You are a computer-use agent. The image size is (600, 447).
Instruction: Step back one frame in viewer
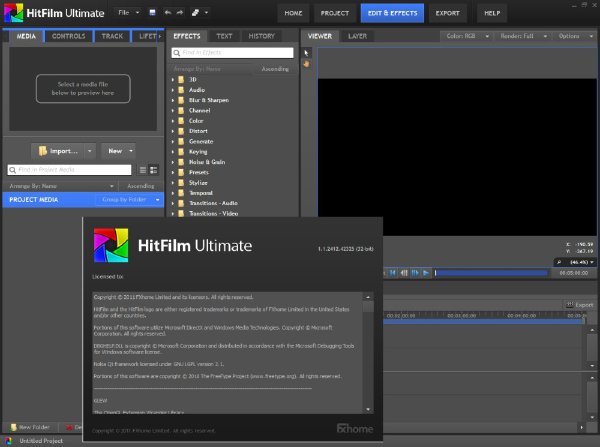[x=404, y=273]
